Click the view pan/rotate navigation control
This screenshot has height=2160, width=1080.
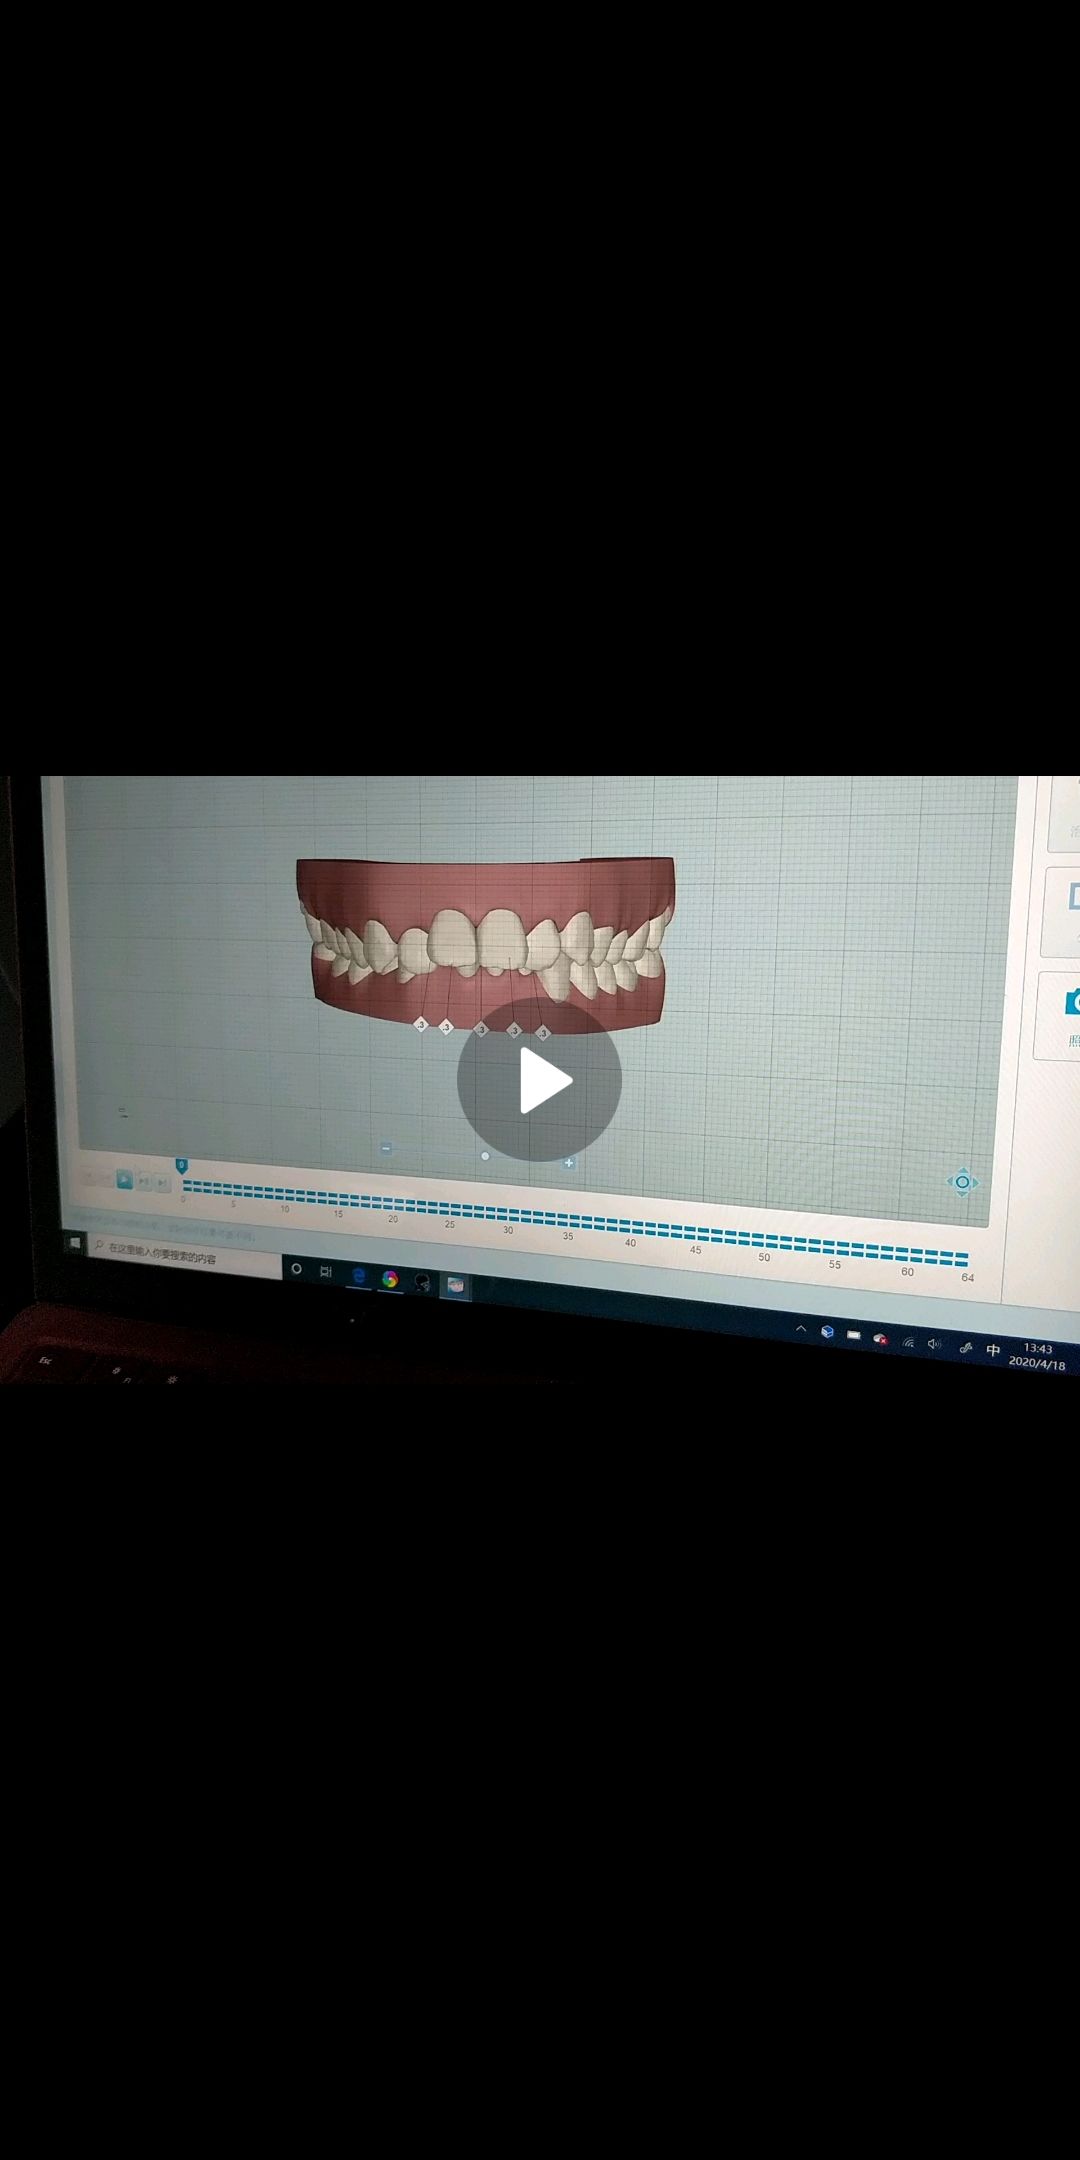tap(962, 1182)
